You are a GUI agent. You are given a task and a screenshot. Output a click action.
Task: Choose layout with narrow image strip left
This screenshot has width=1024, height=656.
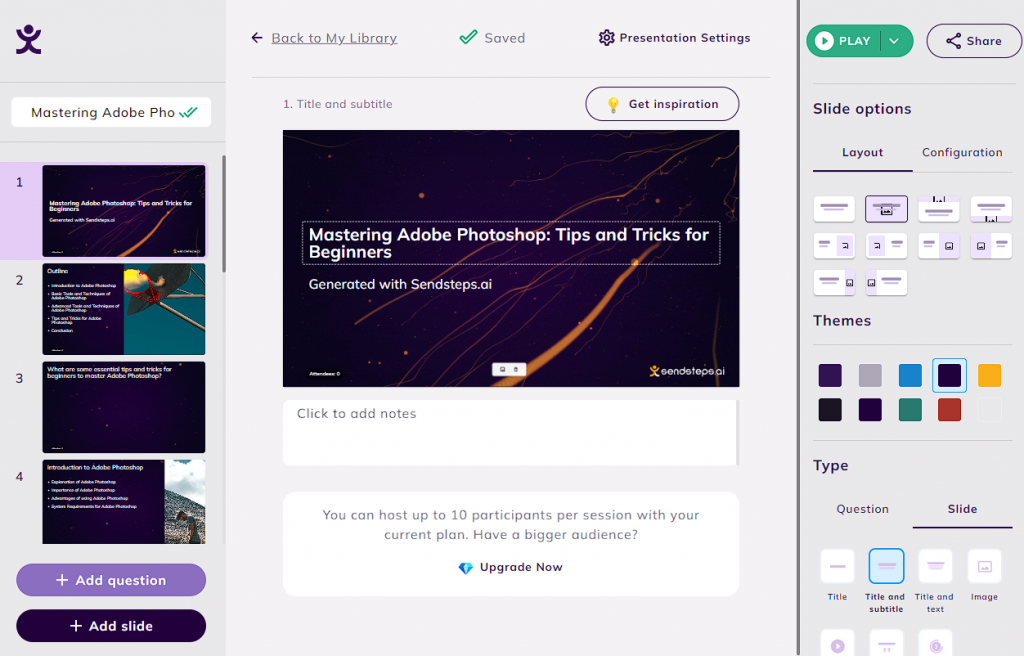pyautogui.click(x=886, y=282)
